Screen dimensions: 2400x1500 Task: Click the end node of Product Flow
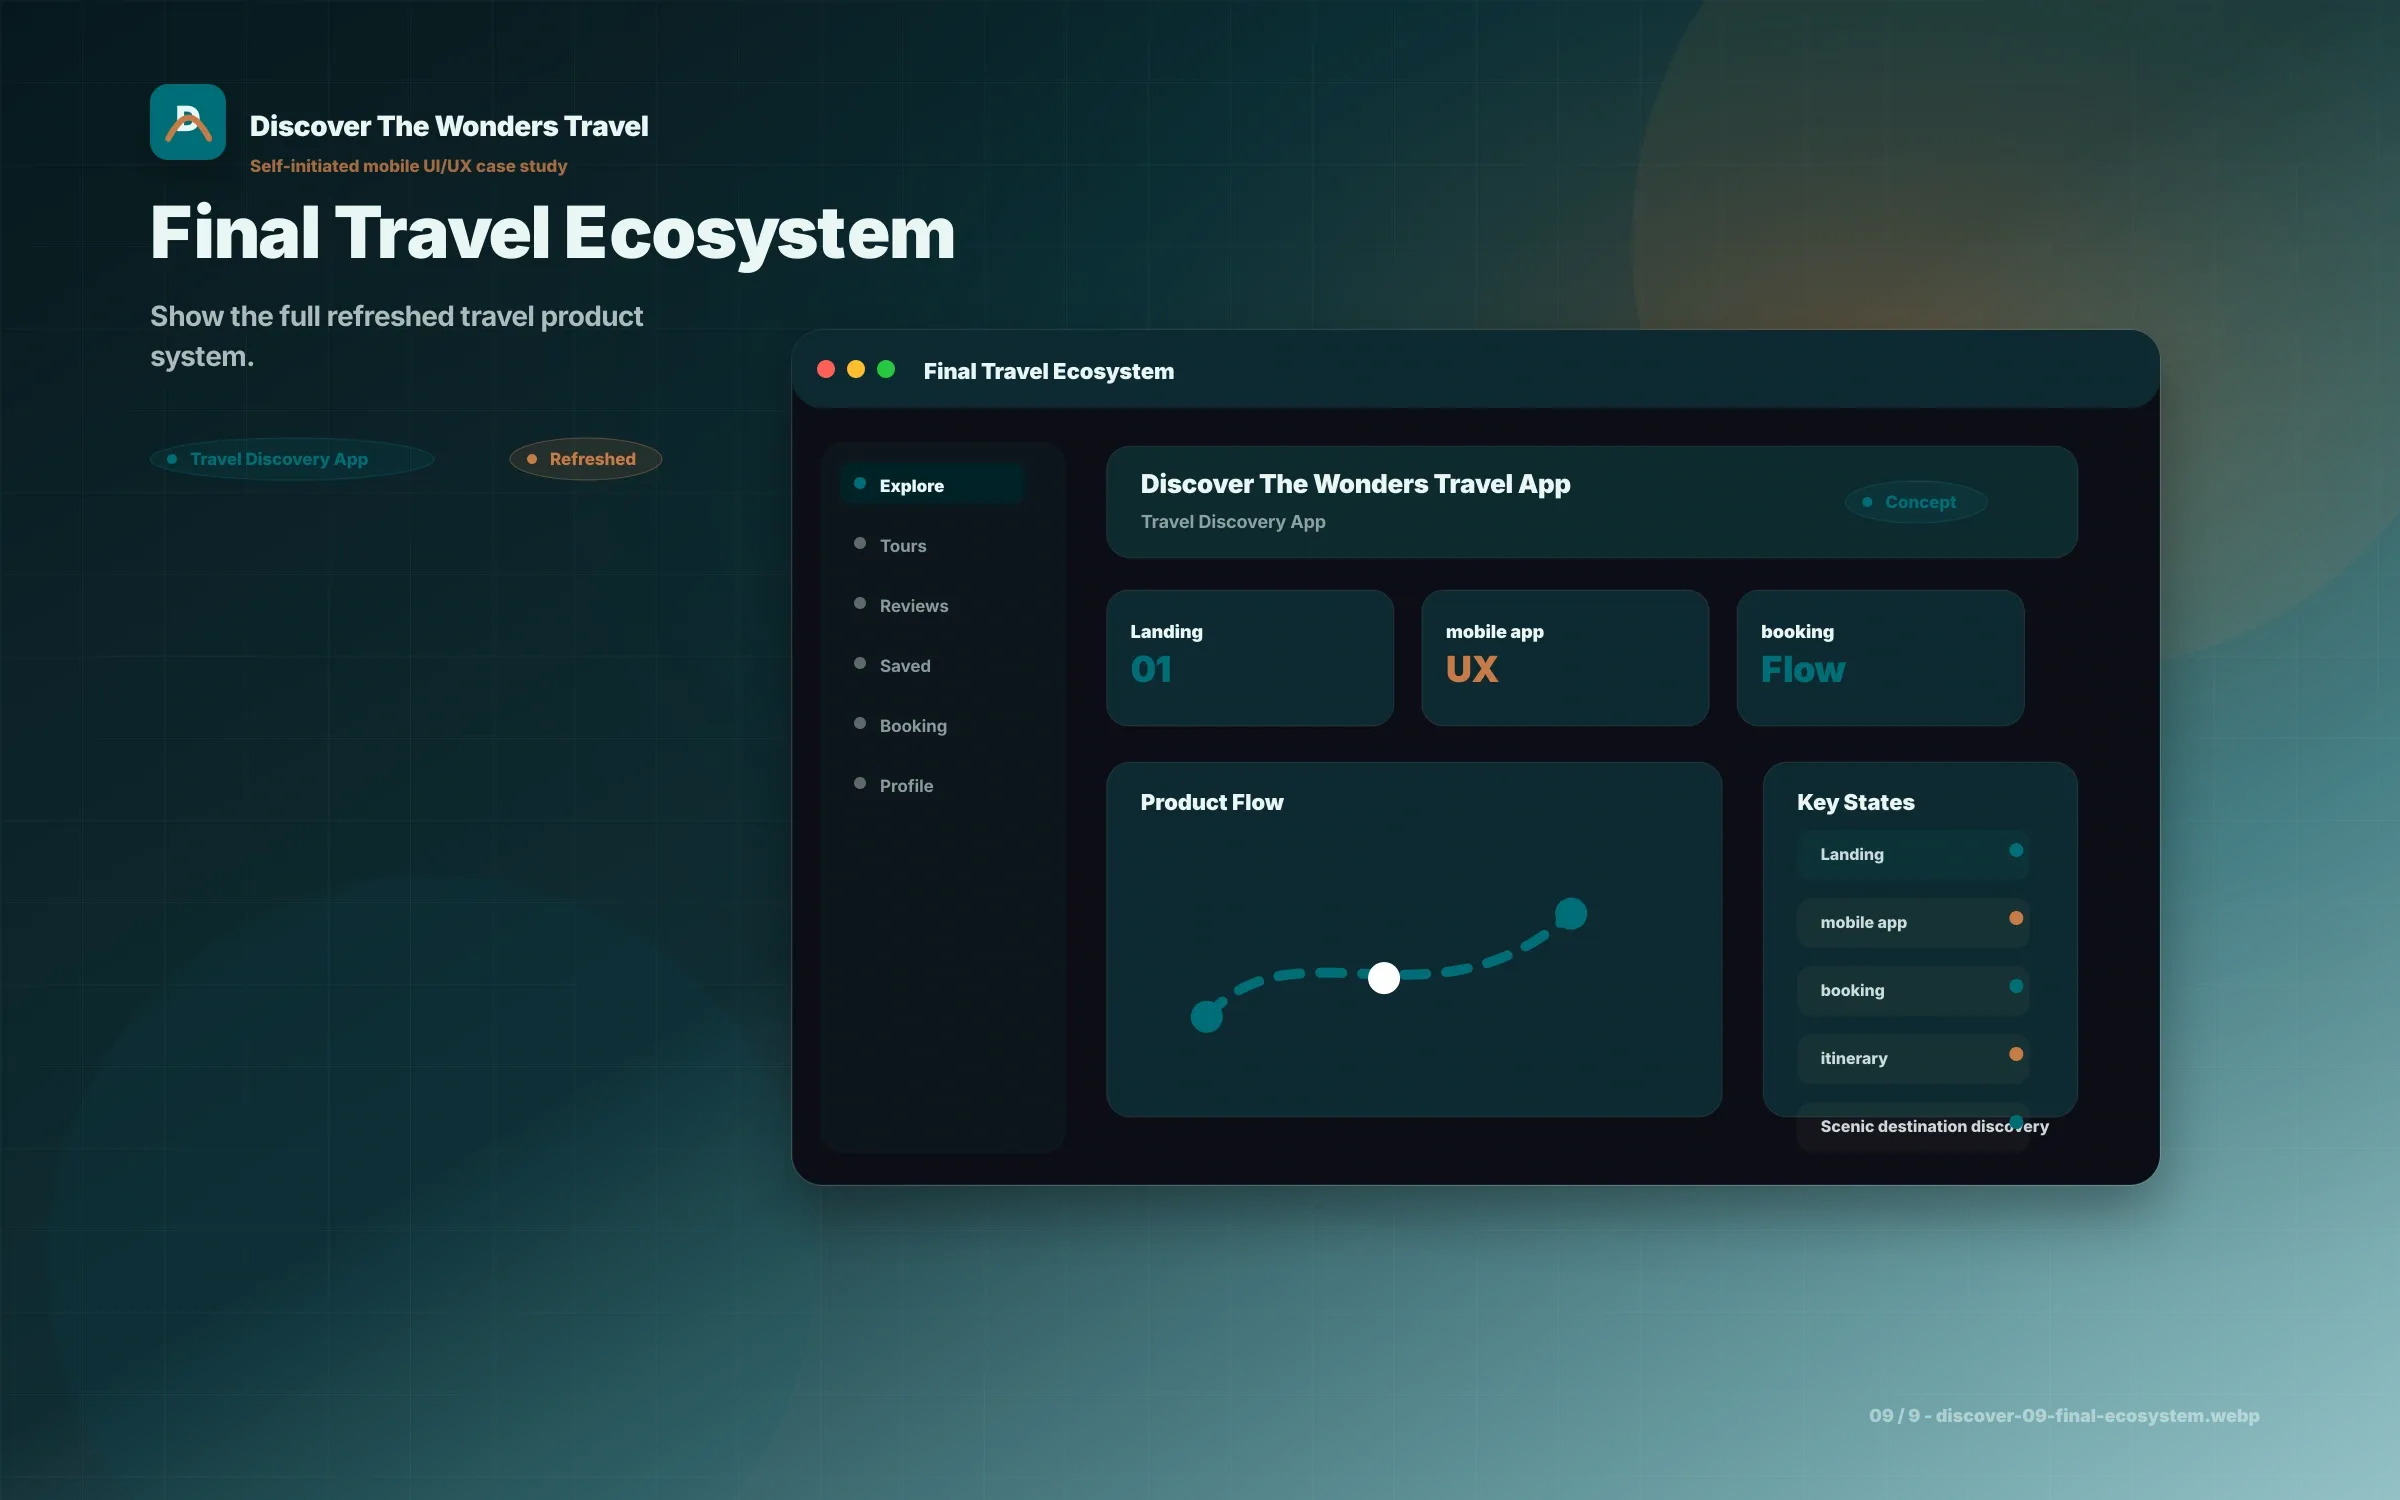[x=1571, y=913]
